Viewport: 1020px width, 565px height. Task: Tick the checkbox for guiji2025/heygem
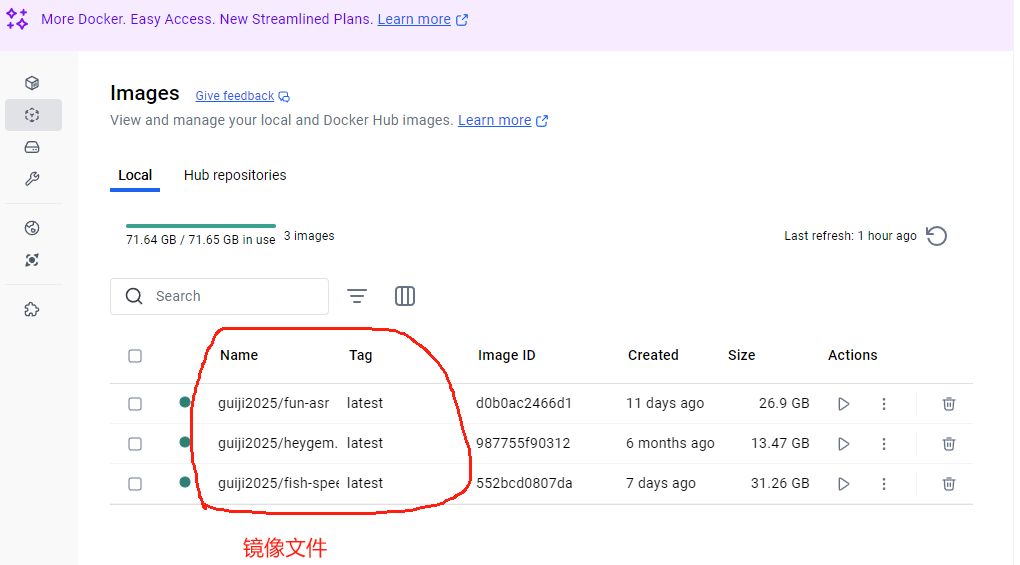135,444
